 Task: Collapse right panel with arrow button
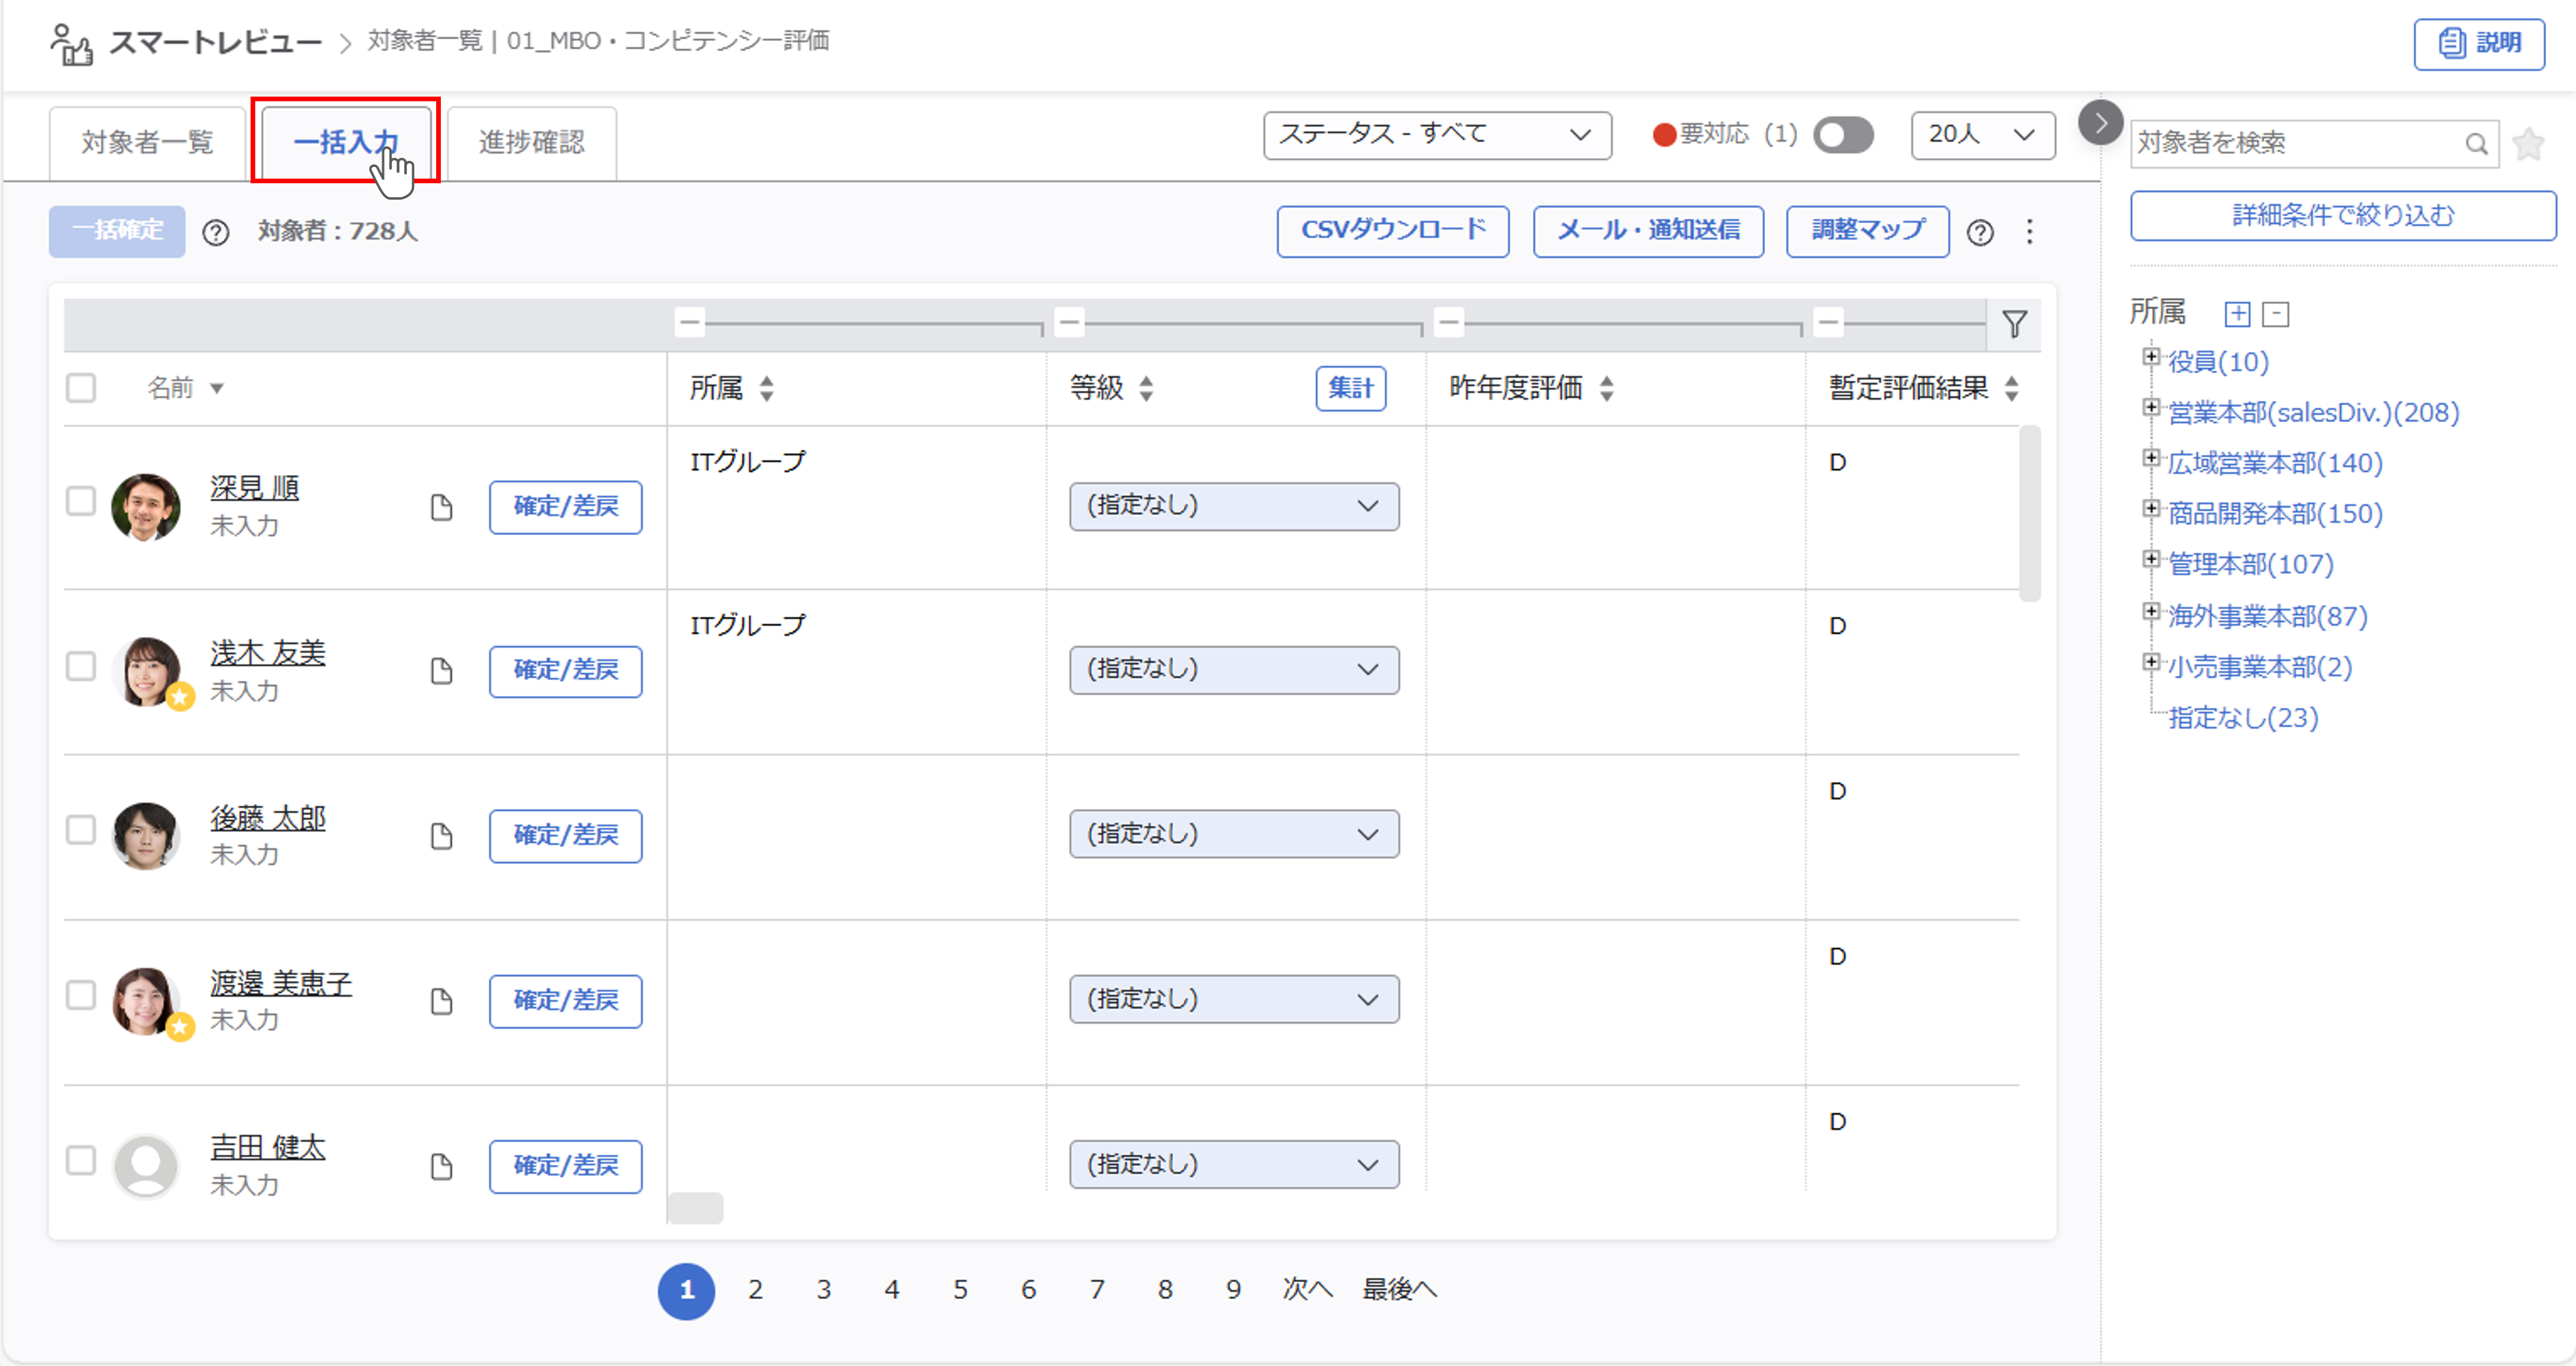[x=2100, y=123]
